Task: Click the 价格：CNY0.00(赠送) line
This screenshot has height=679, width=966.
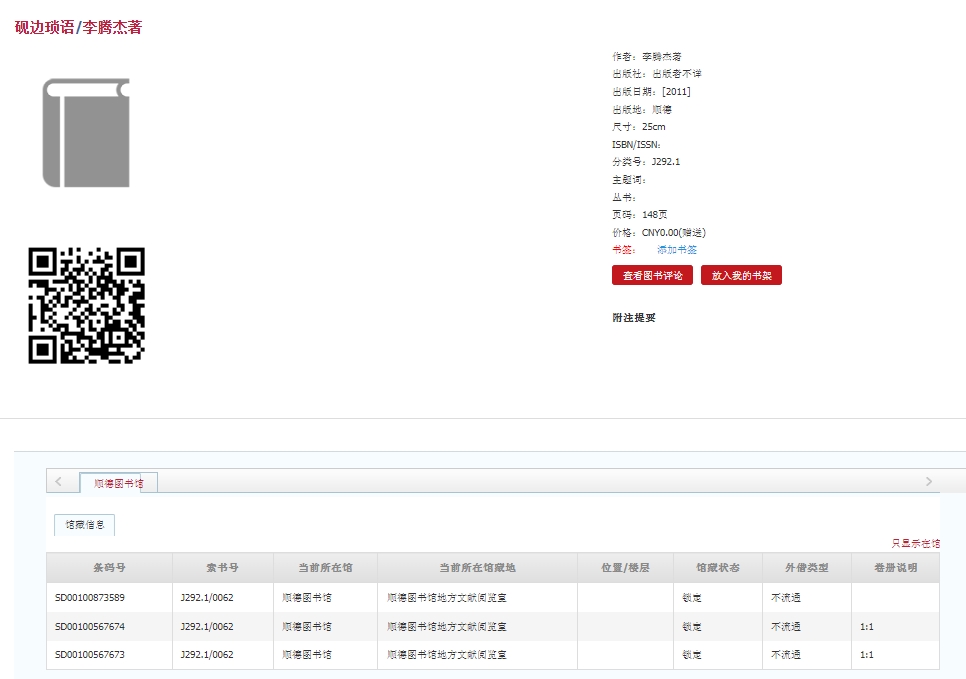Action: tap(659, 232)
